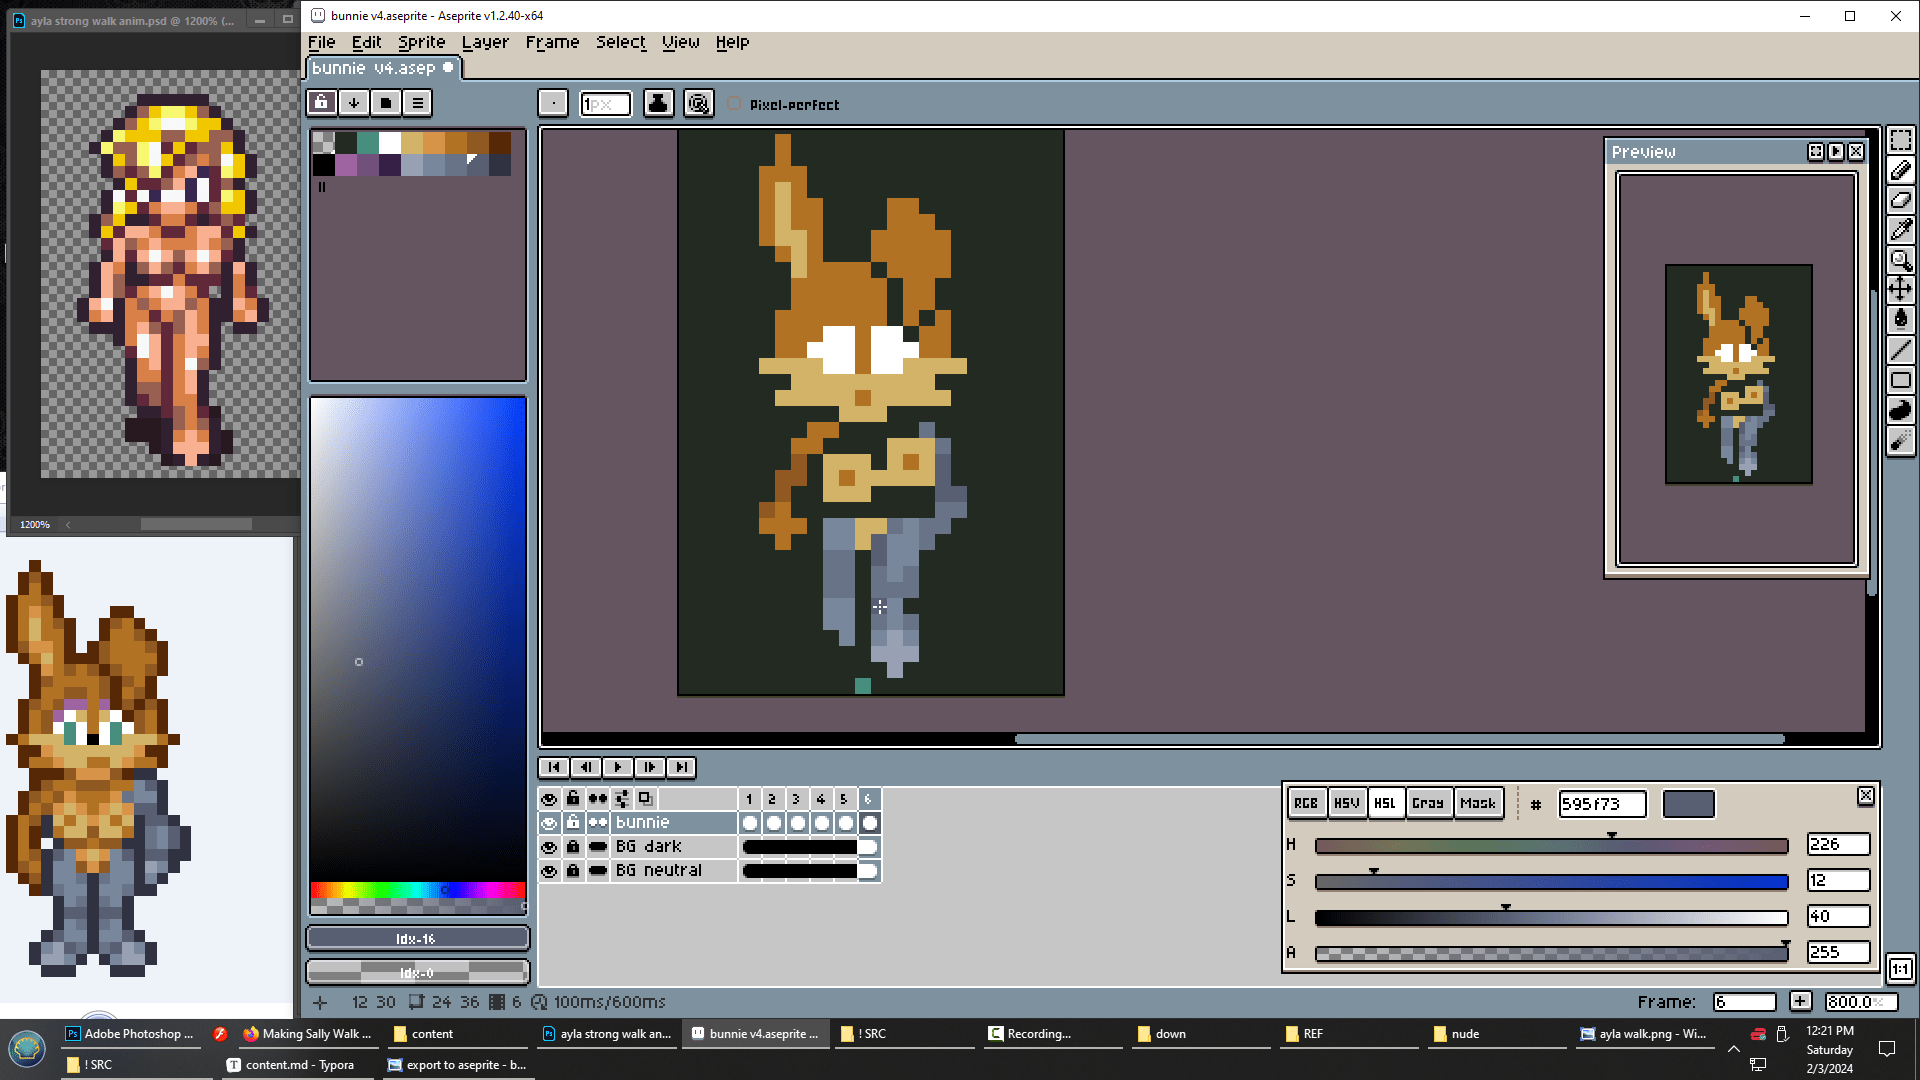This screenshot has height=1080, width=1920.
Task: Select the Eyedropper tool
Action: [1900, 230]
